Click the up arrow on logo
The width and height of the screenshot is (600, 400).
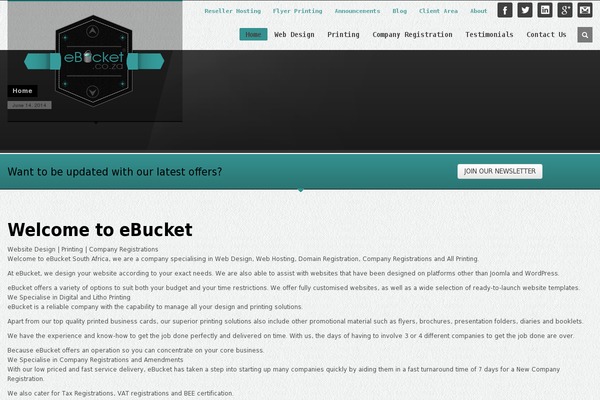coord(92,31)
